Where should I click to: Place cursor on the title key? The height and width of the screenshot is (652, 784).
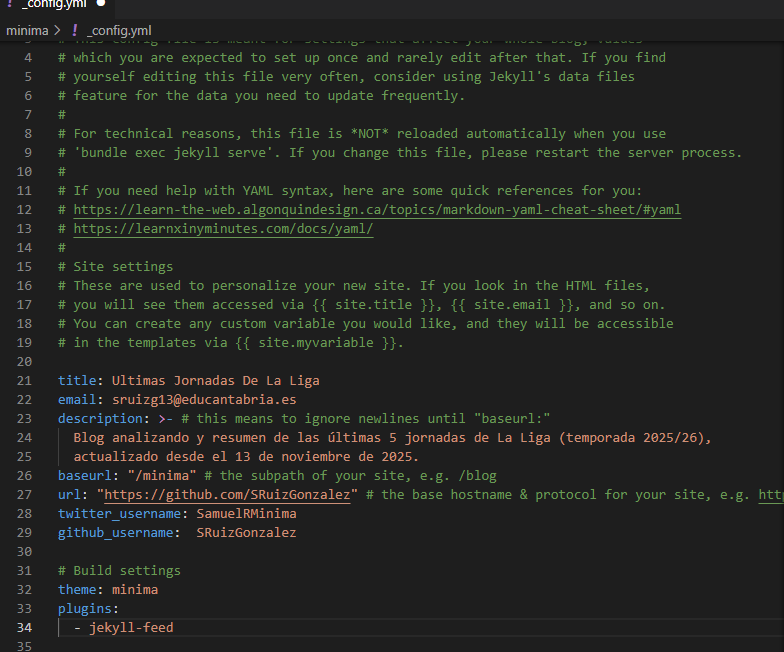[x=76, y=381]
